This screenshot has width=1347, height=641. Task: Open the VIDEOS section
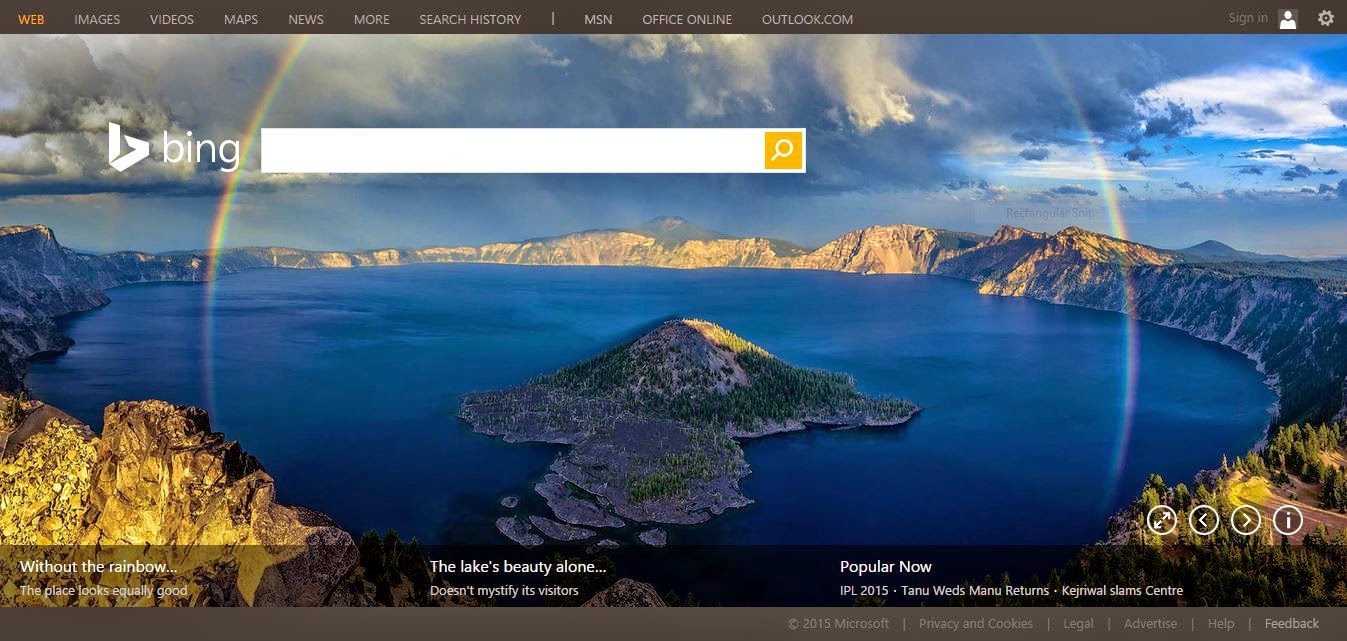[x=171, y=19]
